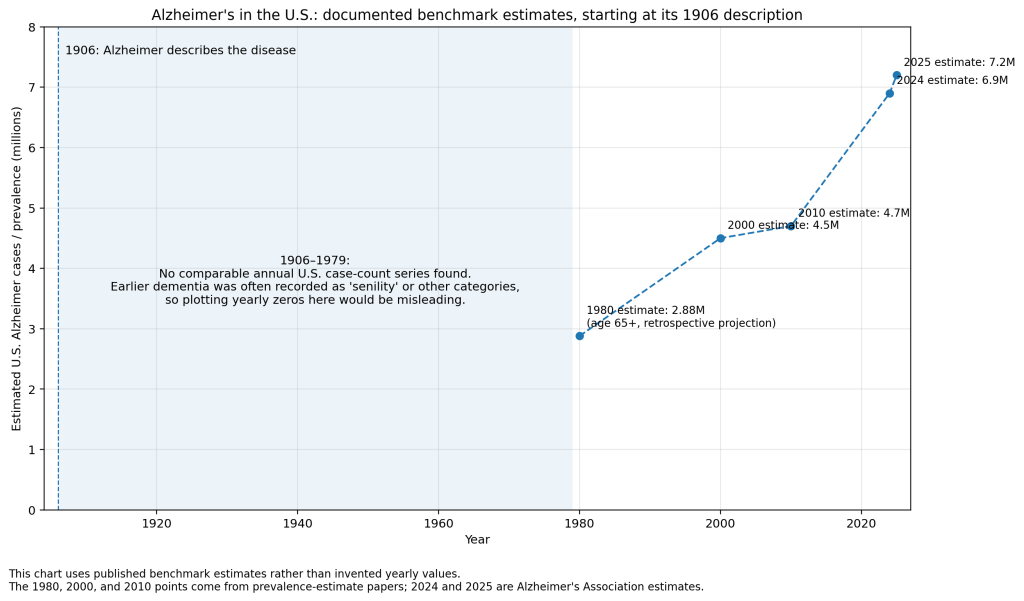The image size is (1024, 601).
Task: Click the '1906–1979' explanatory note heading
Action: coord(314,260)
